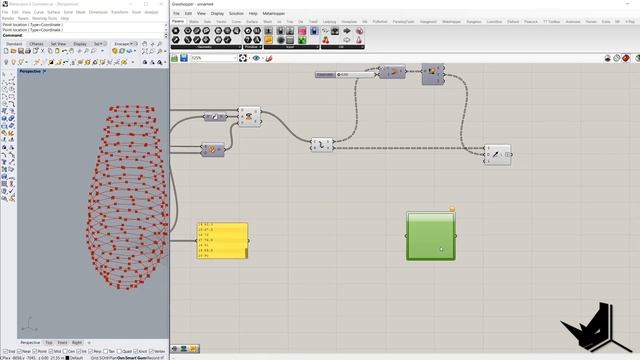The width and height of the screenshot is (640, 360).
Task: Click the cherry-shaped Util icon
Action: coord(326,40)
